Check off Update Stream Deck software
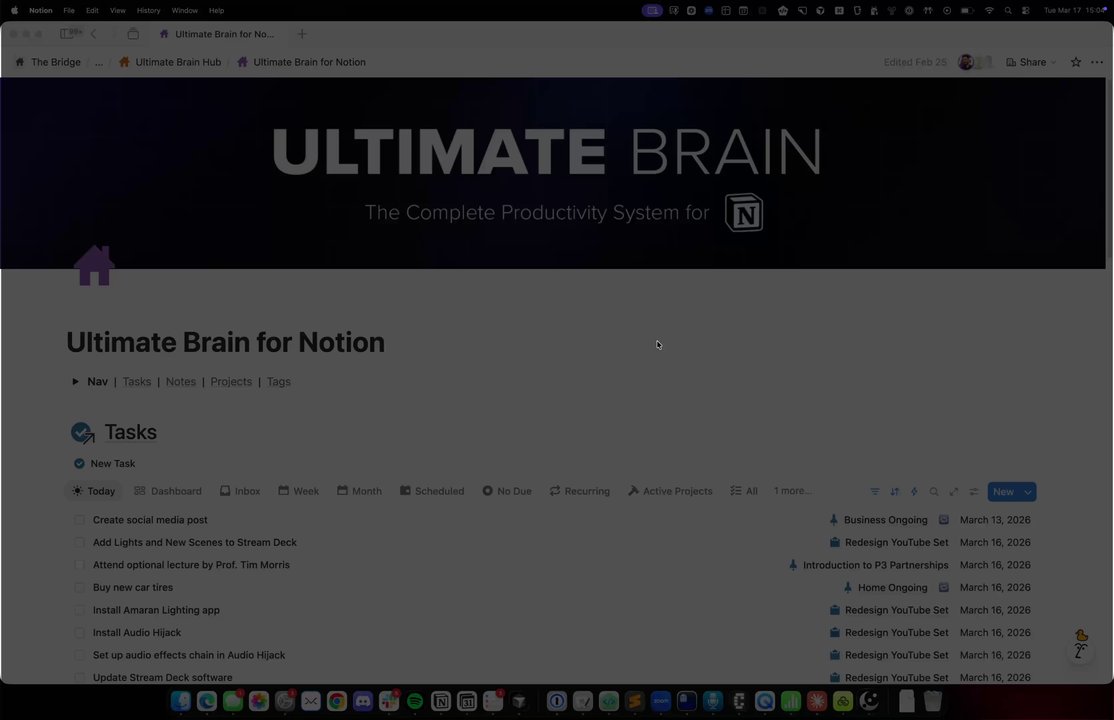Viewport: 1114px width, 720px height. pyautogui.click(x=80, y=677)
